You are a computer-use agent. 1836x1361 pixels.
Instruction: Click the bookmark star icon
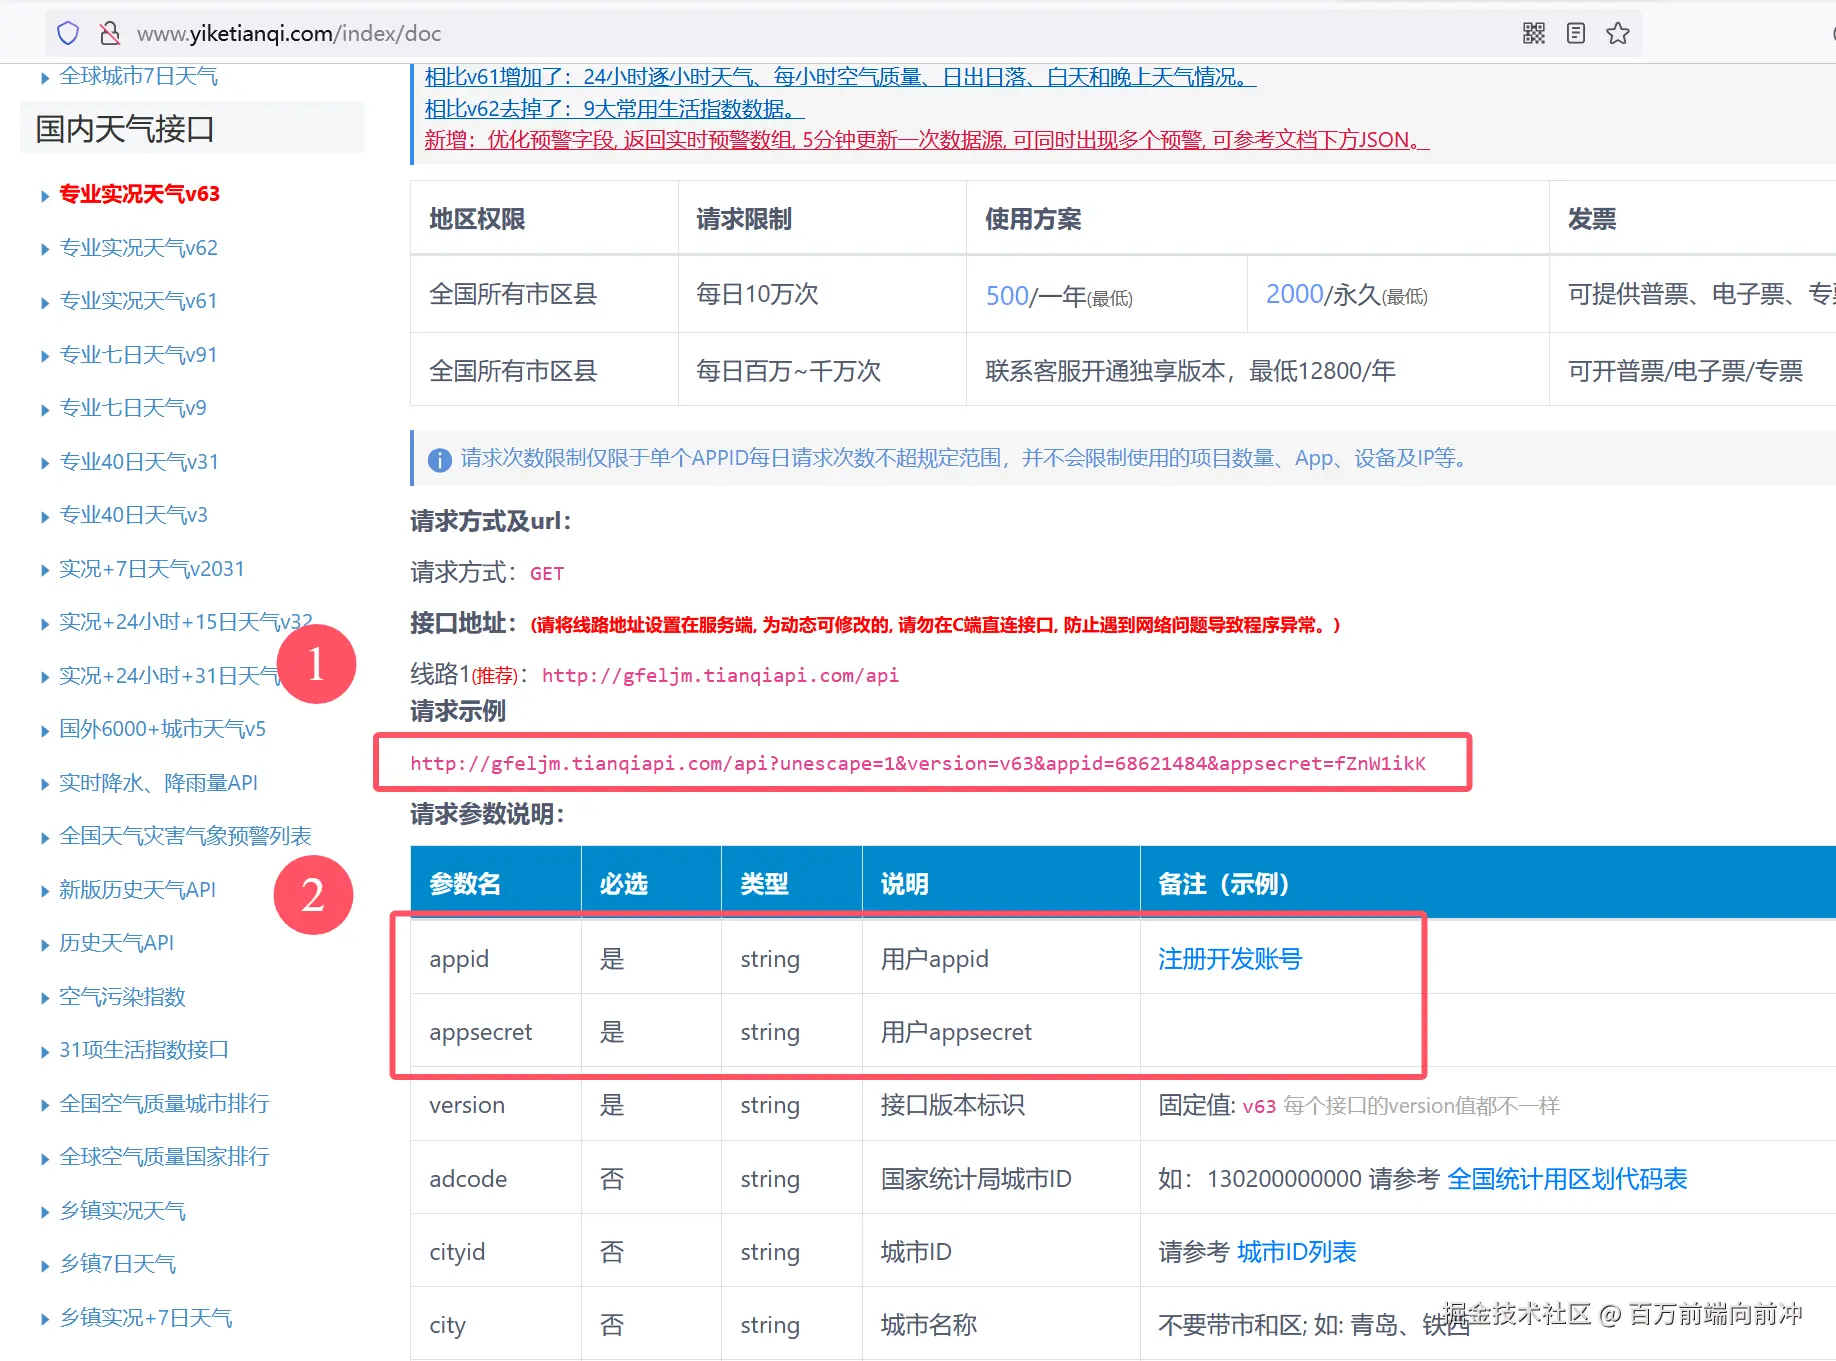pyautogui.click(x=1618, y=32)
